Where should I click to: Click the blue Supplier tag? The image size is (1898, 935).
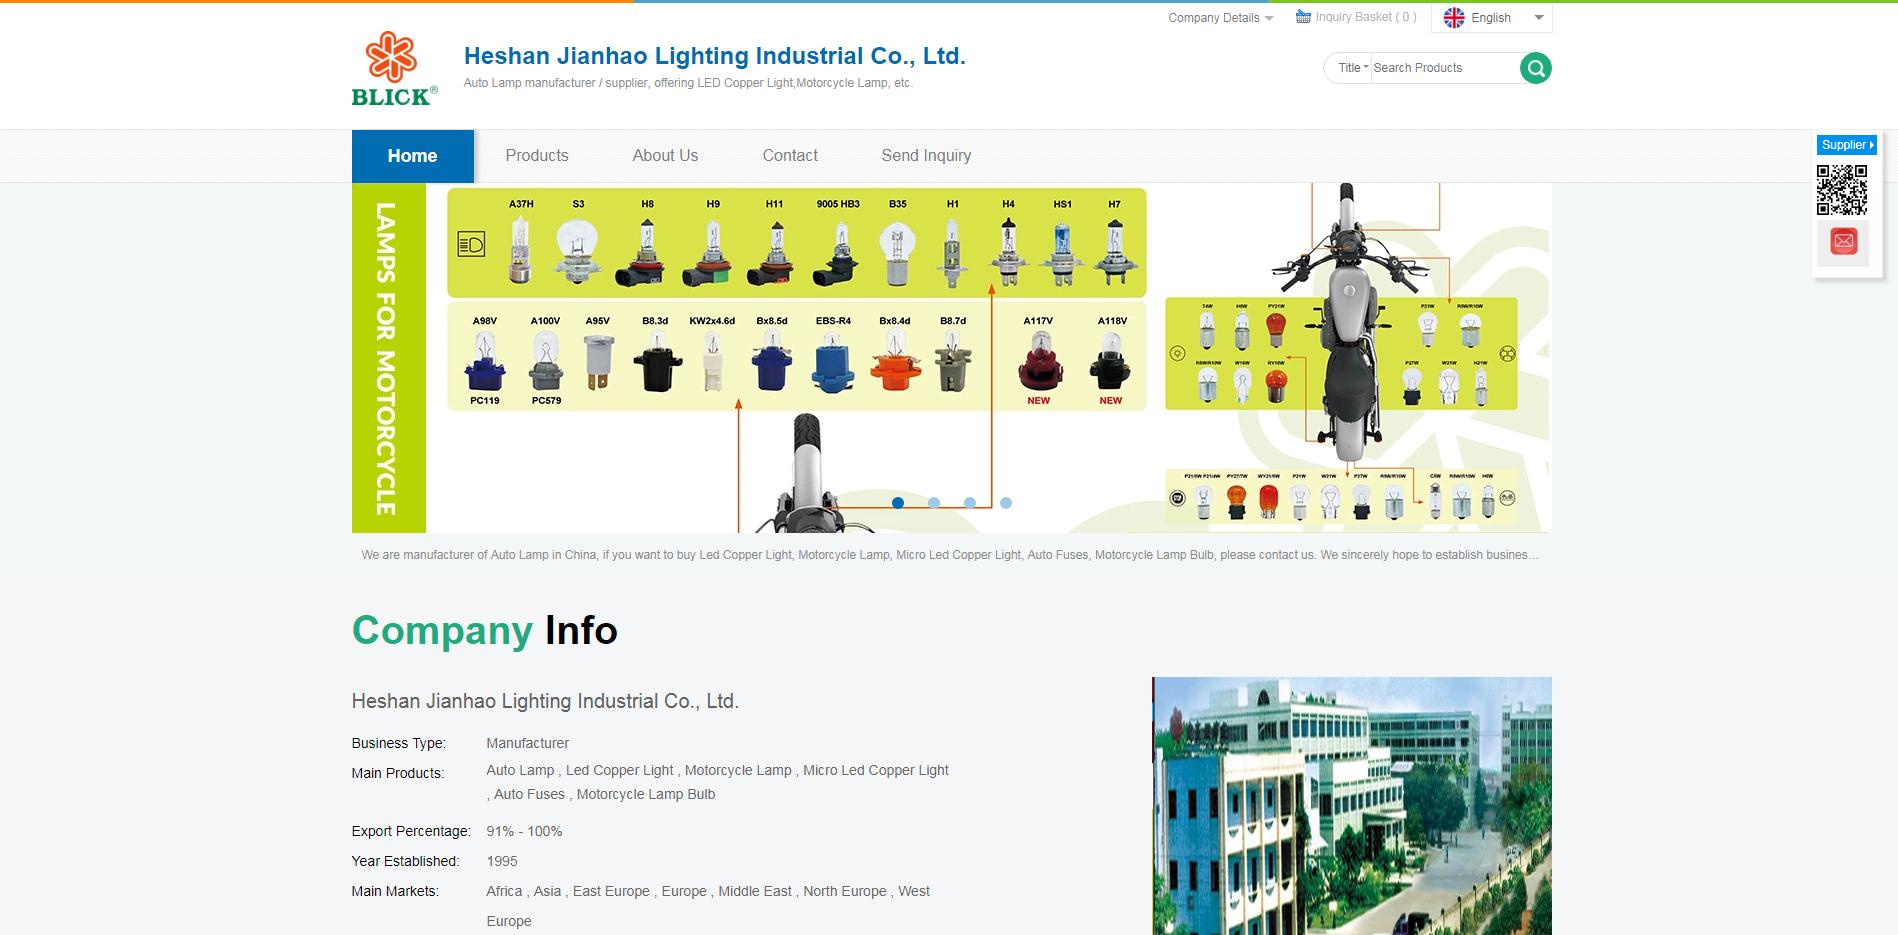1846,145
